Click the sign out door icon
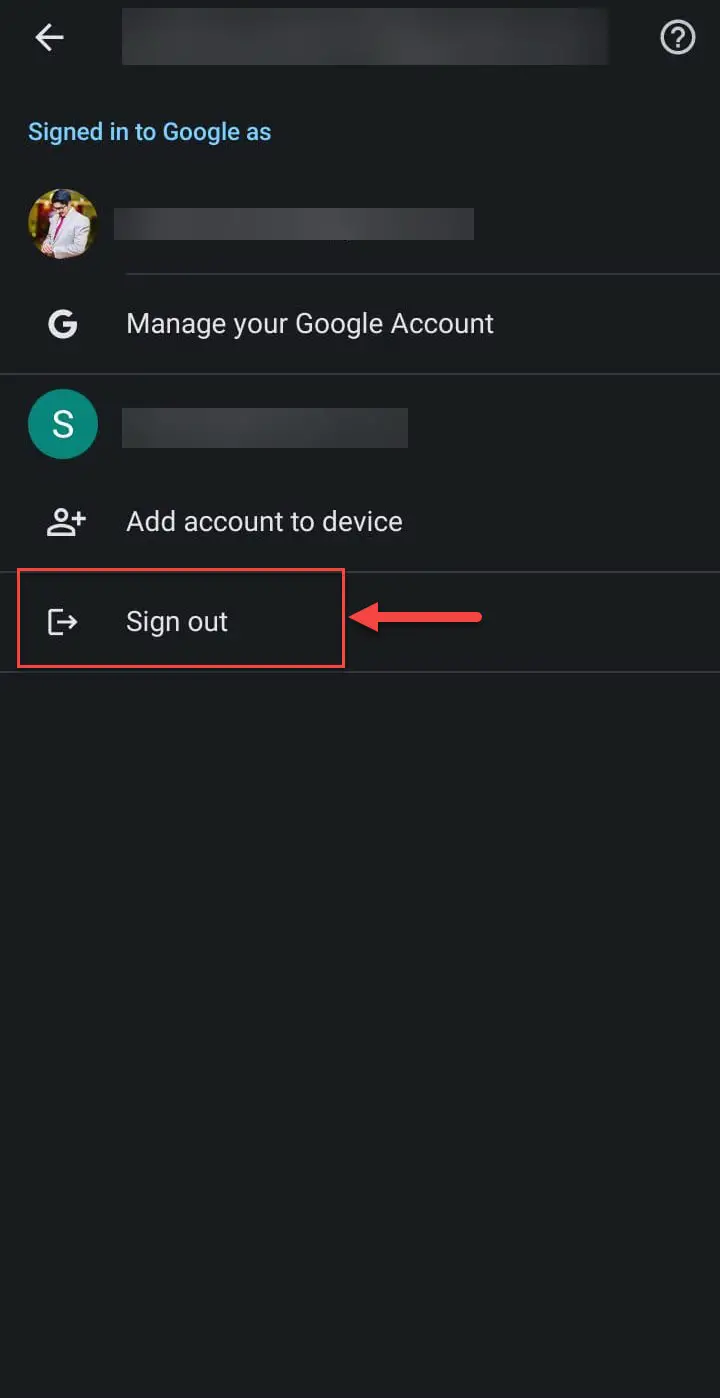This screenshot has height=1398, width=720. click(63, 622)
